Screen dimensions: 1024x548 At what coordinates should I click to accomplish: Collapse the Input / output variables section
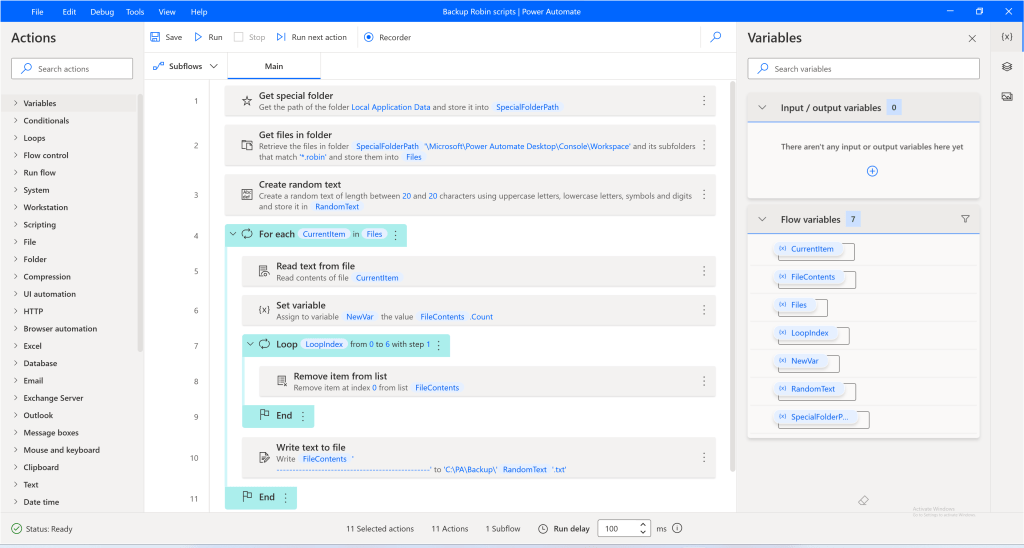point(762,108)
